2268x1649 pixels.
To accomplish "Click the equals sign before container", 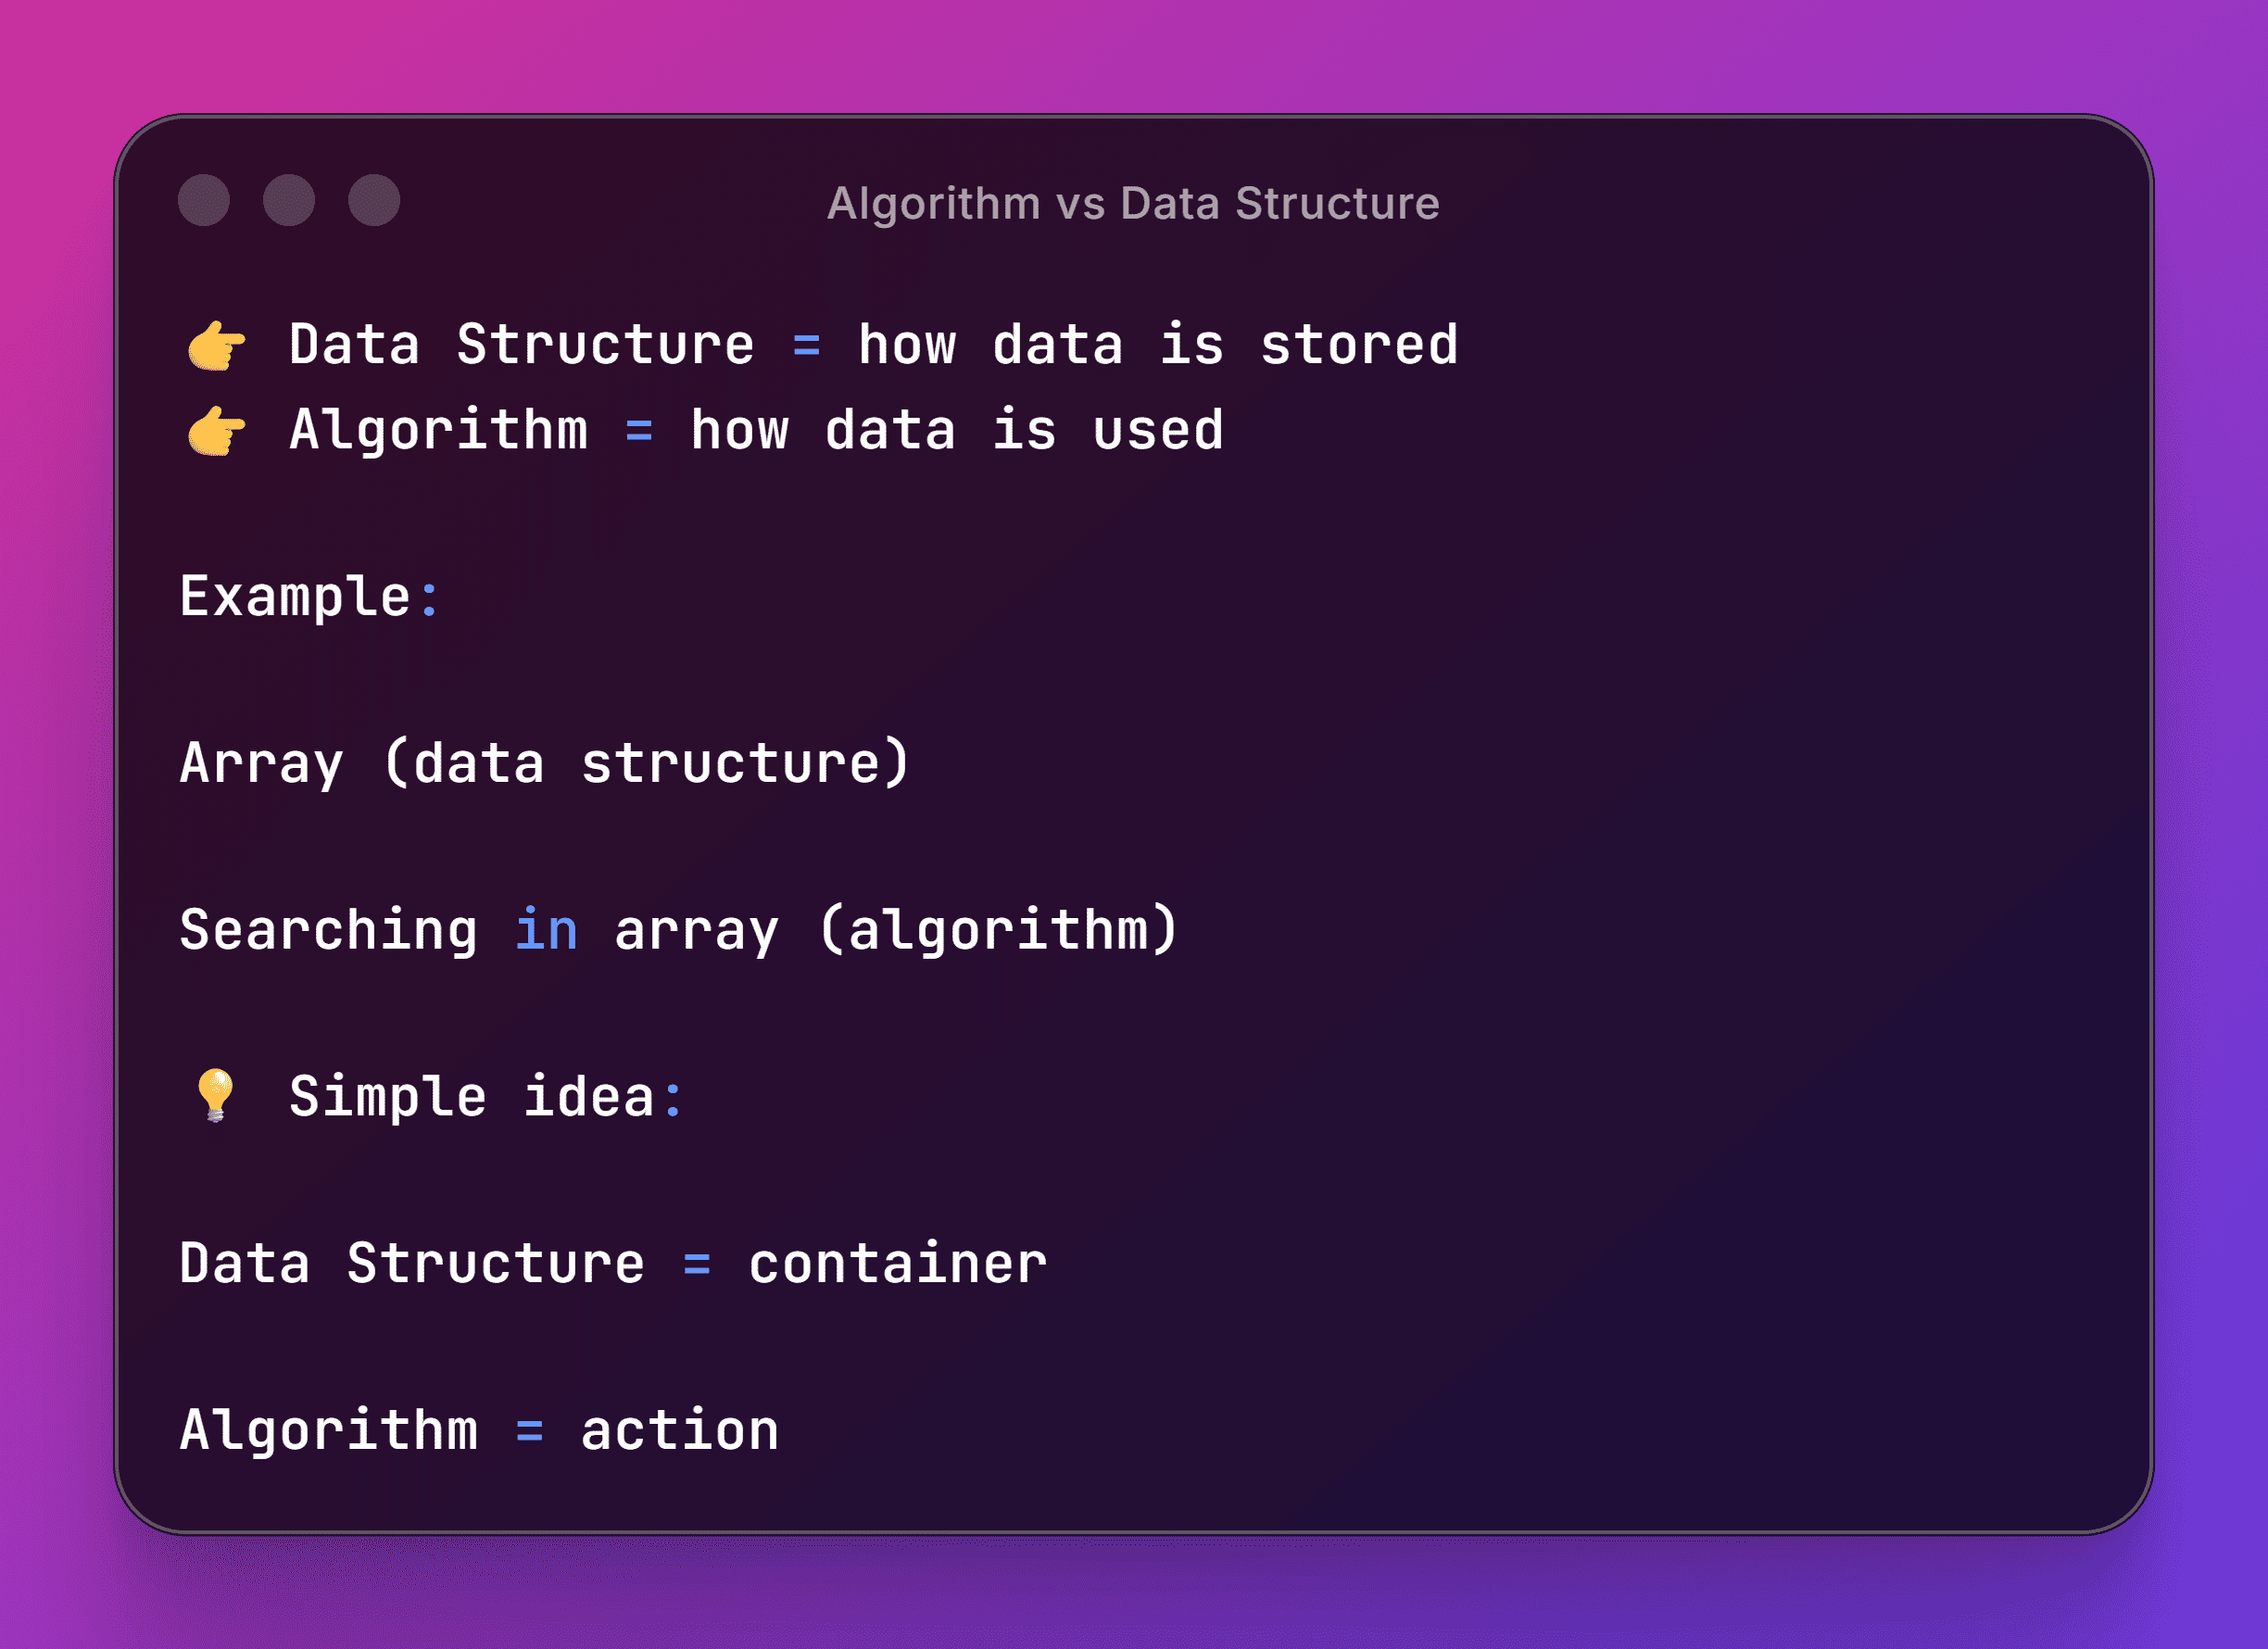I will coord(697,1265).
